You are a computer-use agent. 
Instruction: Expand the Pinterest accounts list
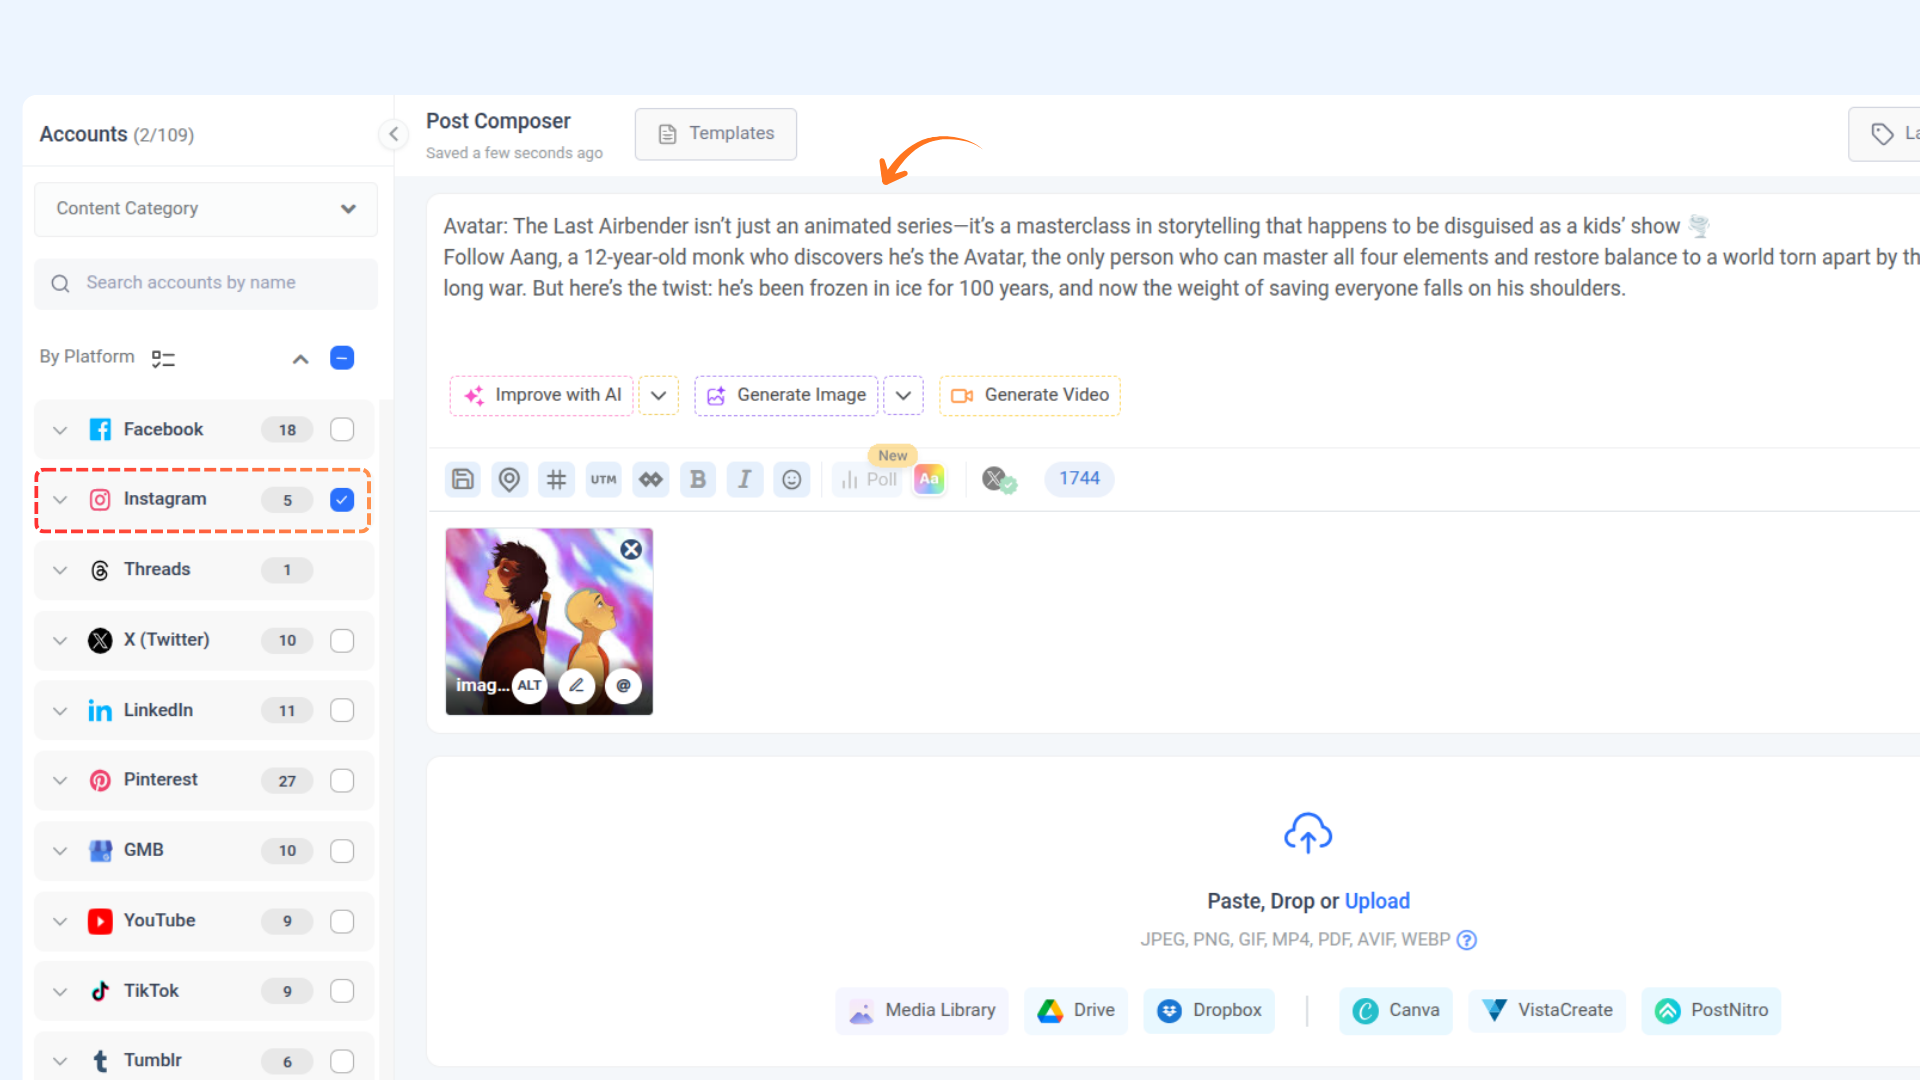pos(60,780)
